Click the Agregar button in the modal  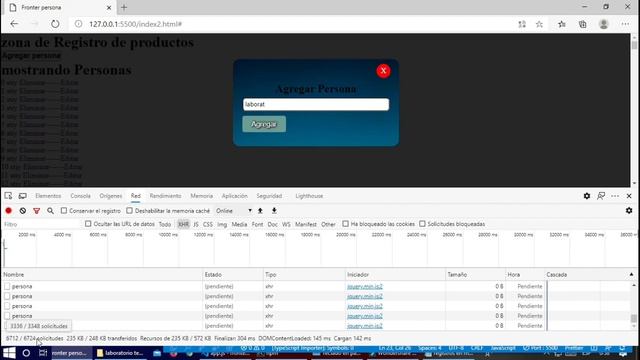coord(264,124)
